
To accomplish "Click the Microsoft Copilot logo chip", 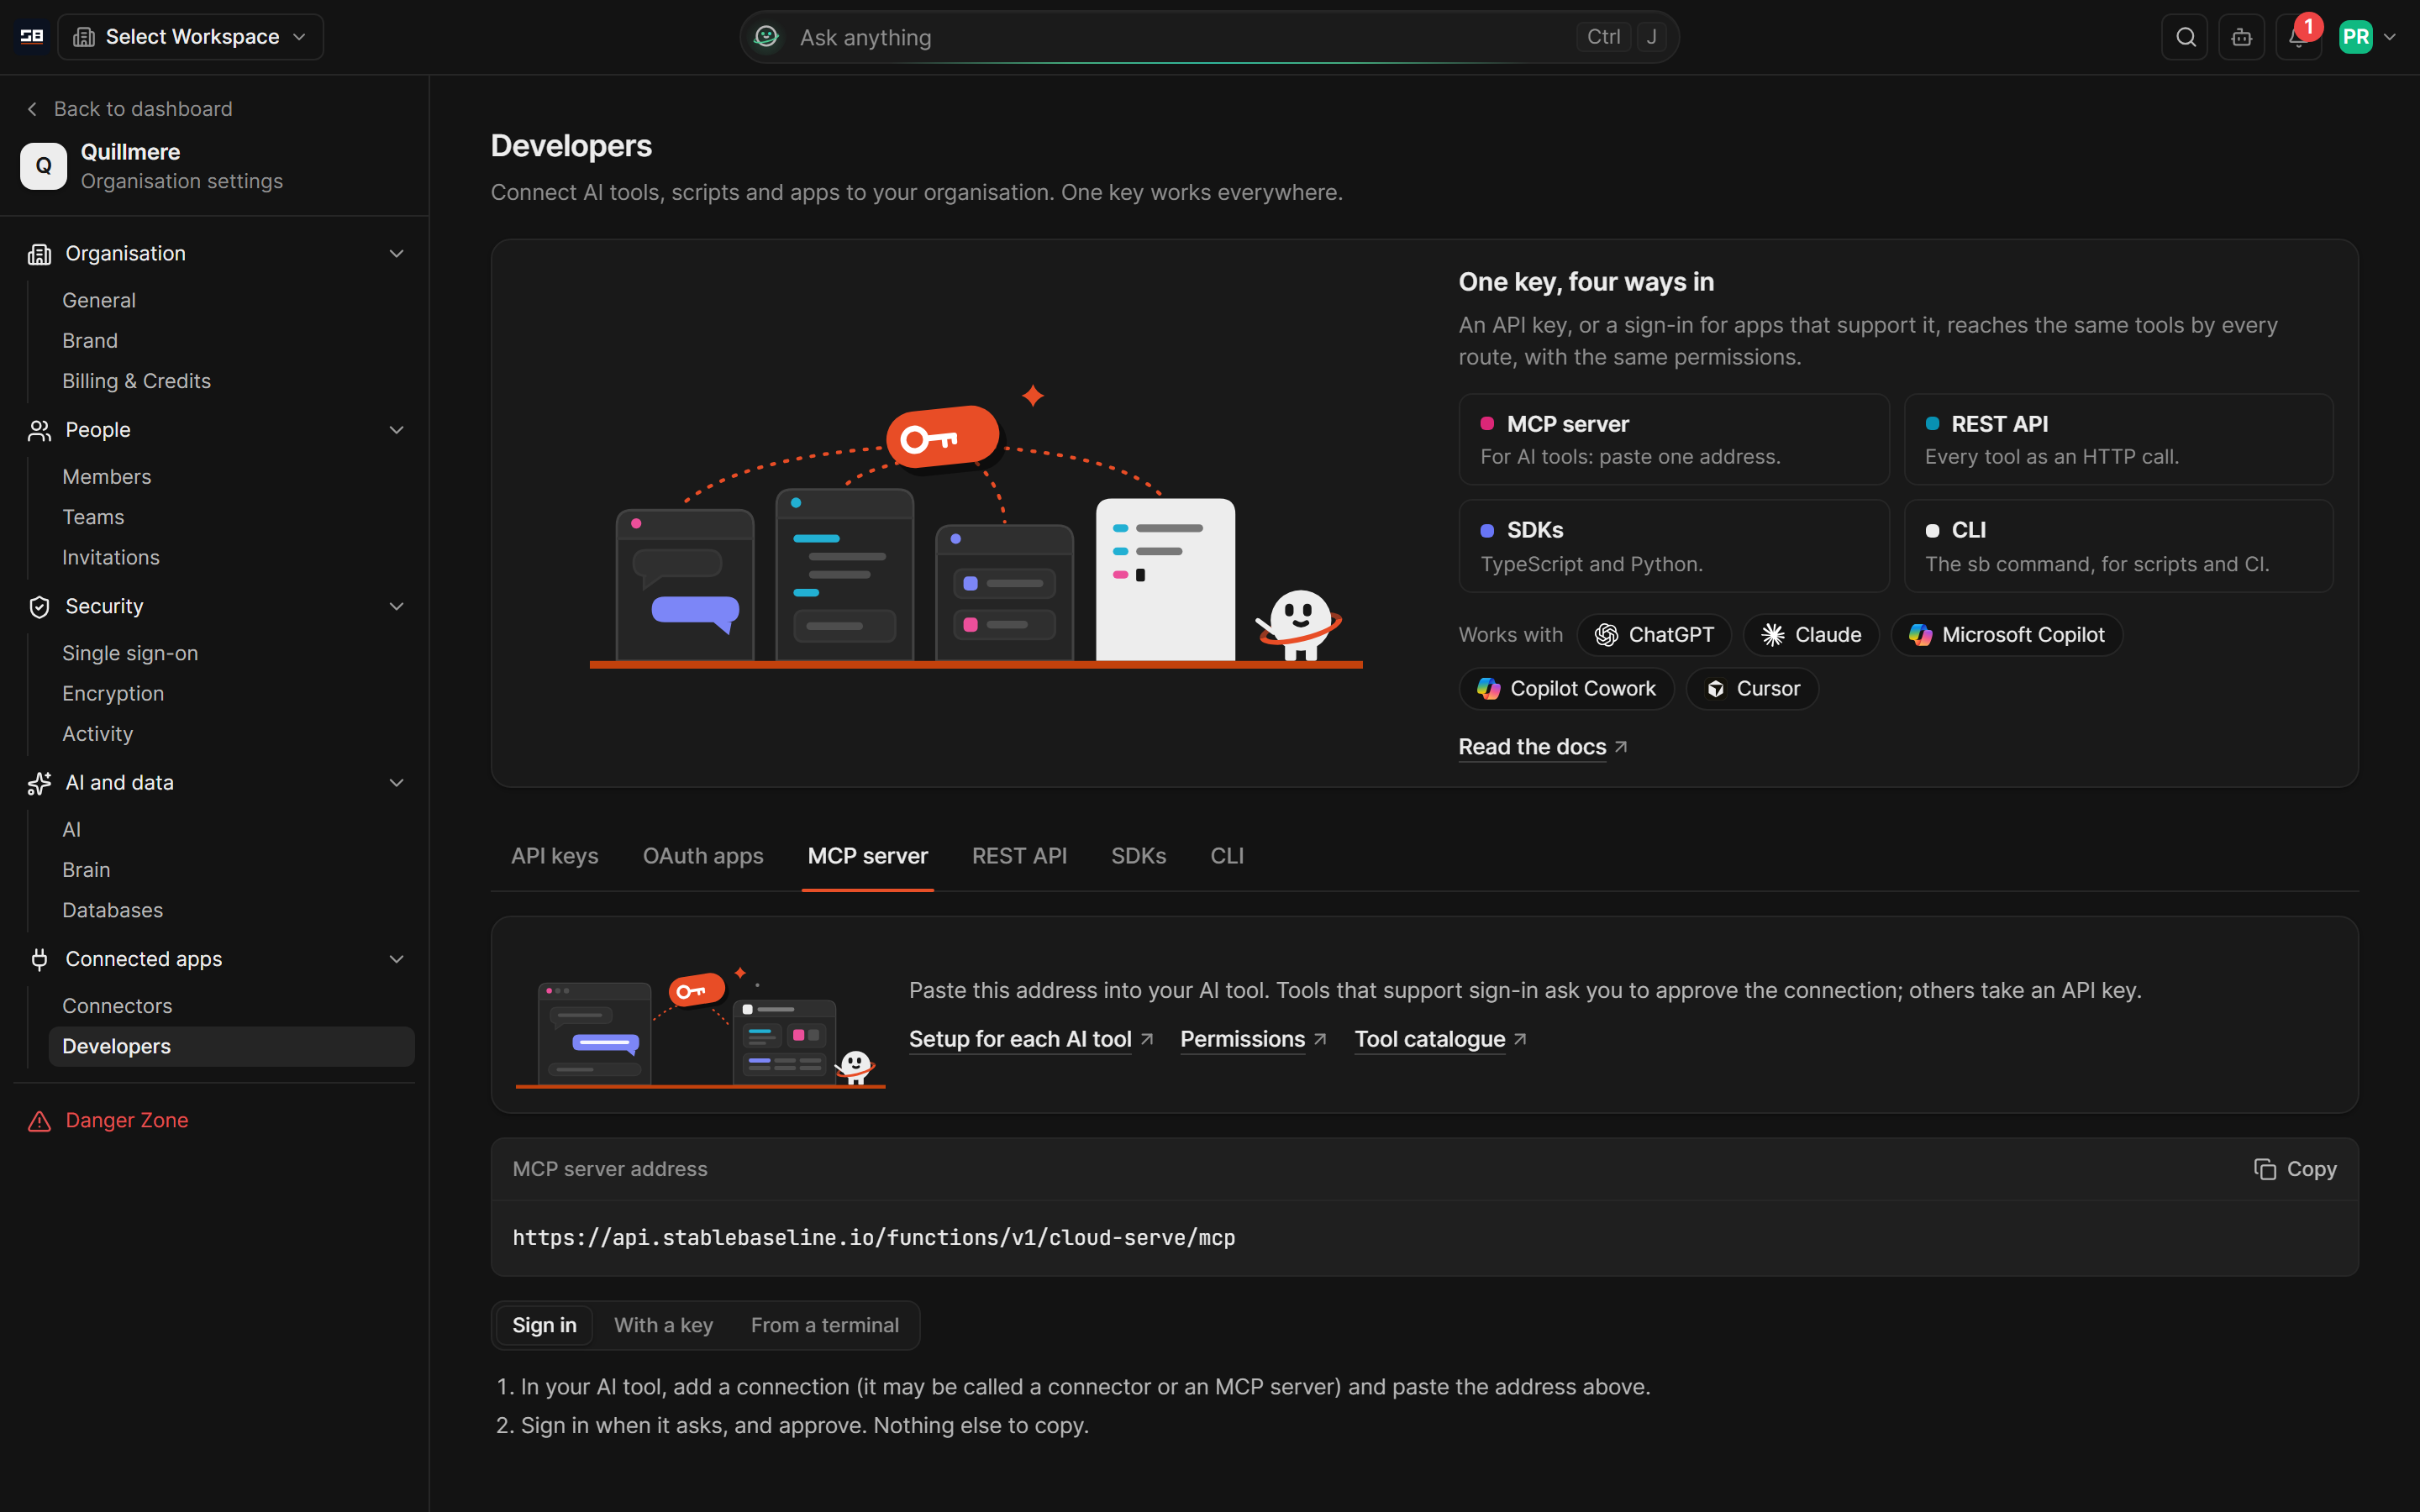I will click(2006, 635).
